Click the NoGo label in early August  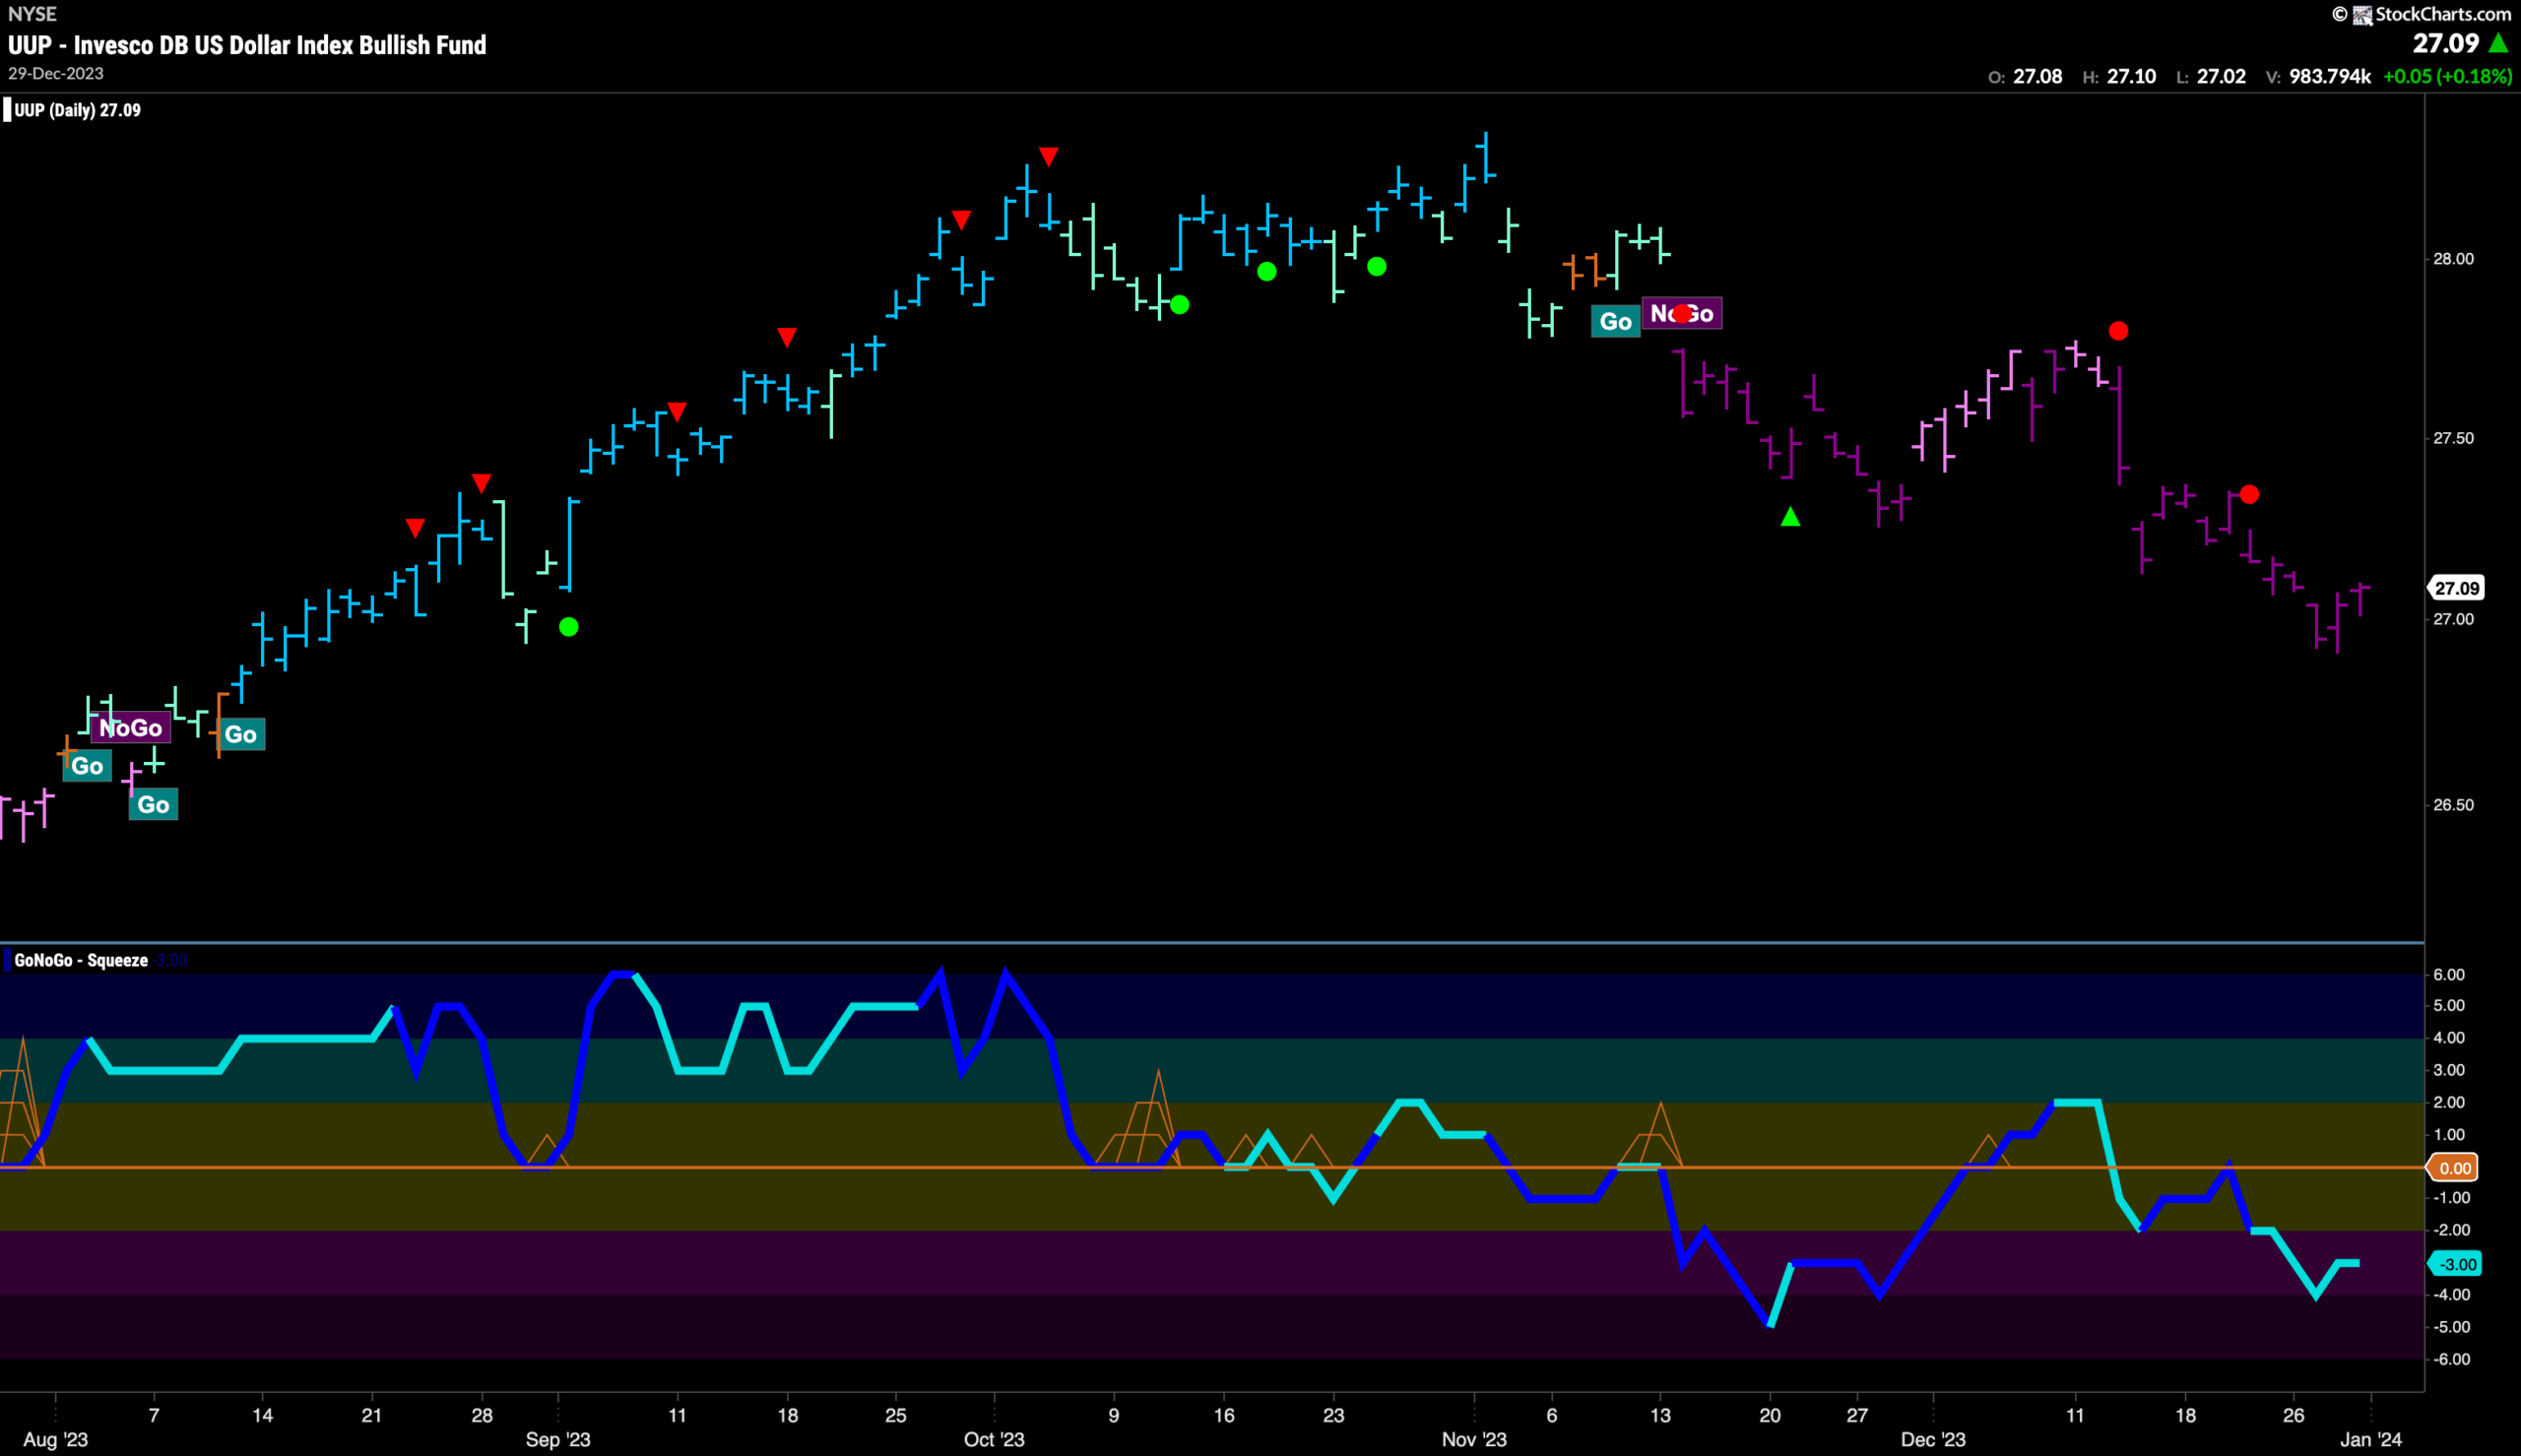[x=131, y=728]
